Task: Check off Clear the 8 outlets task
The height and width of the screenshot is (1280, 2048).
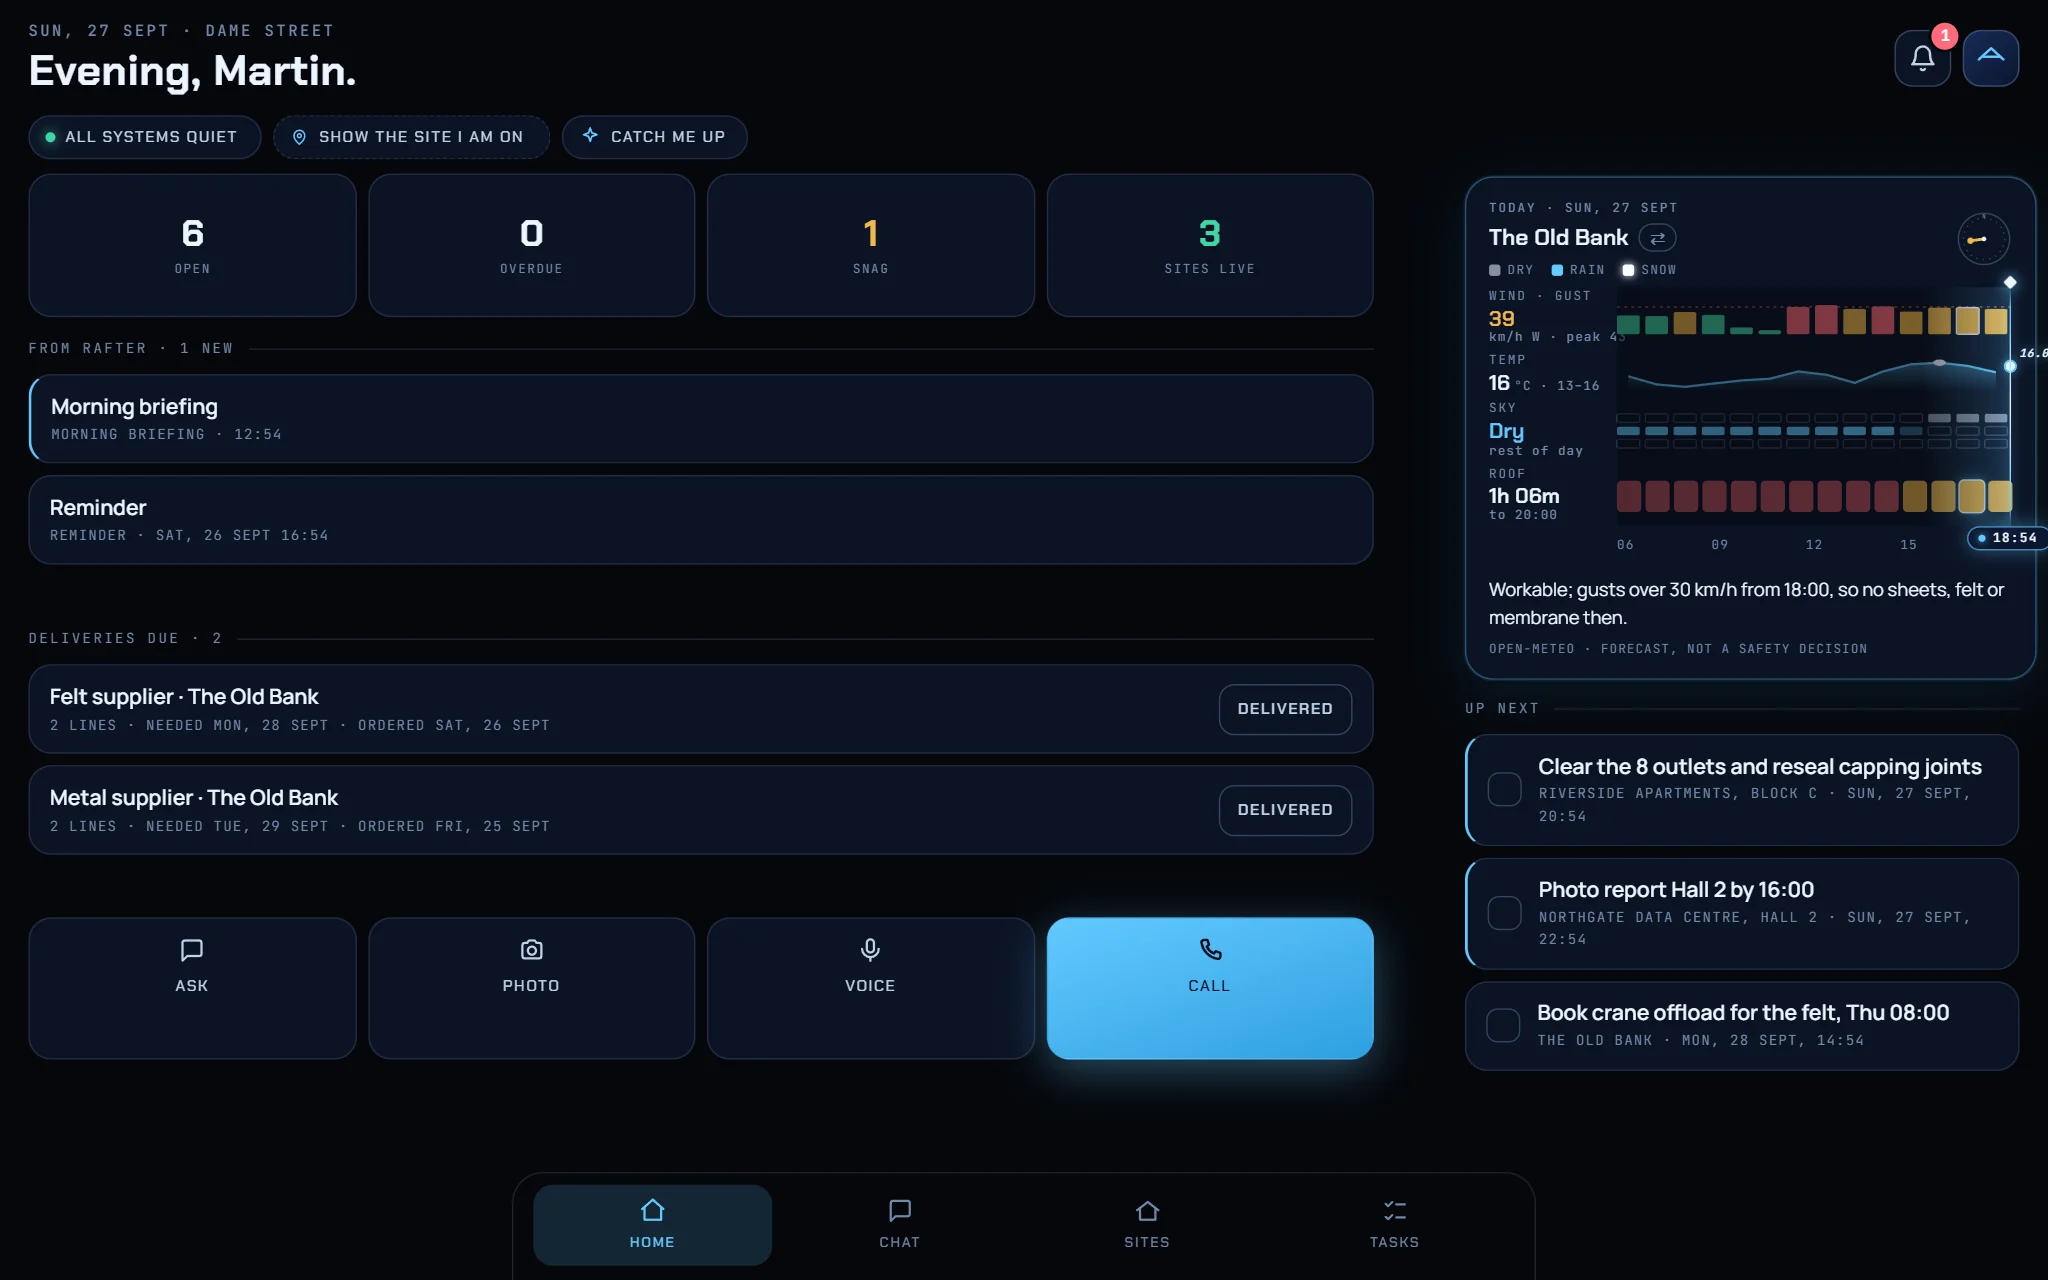Action: [1504, 790]
